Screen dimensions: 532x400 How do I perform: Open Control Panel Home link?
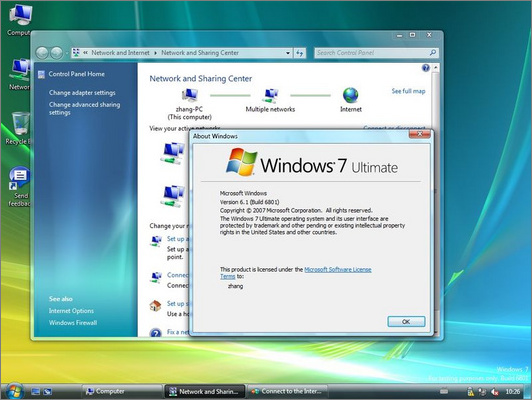pos(76,74)
